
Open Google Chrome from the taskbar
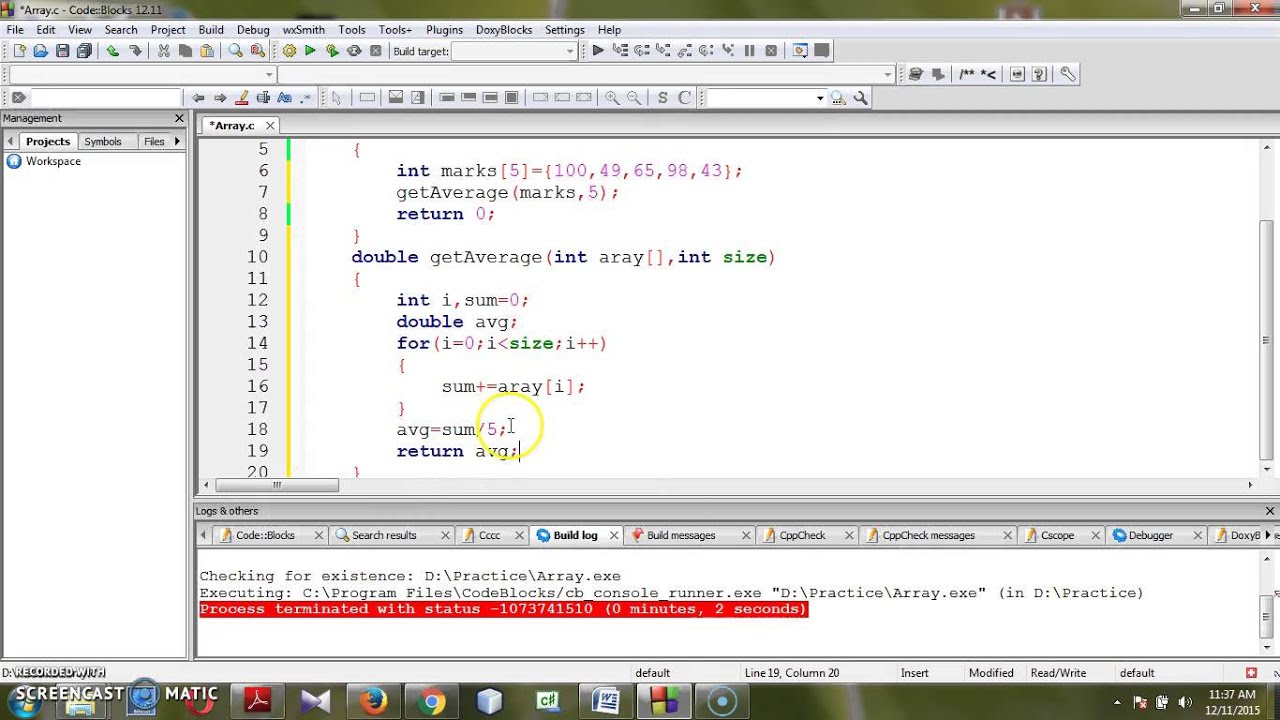[431, 701]
